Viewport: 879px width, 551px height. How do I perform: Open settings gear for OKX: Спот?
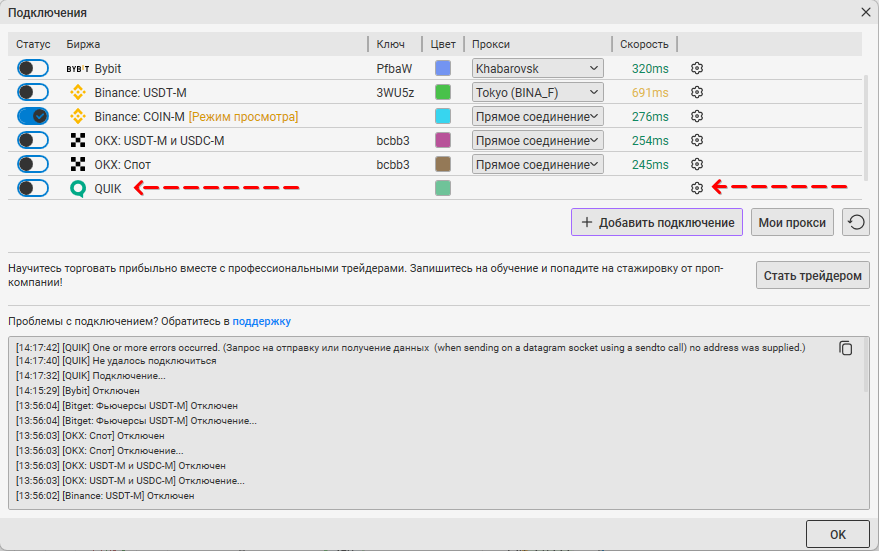coord(697,164)
